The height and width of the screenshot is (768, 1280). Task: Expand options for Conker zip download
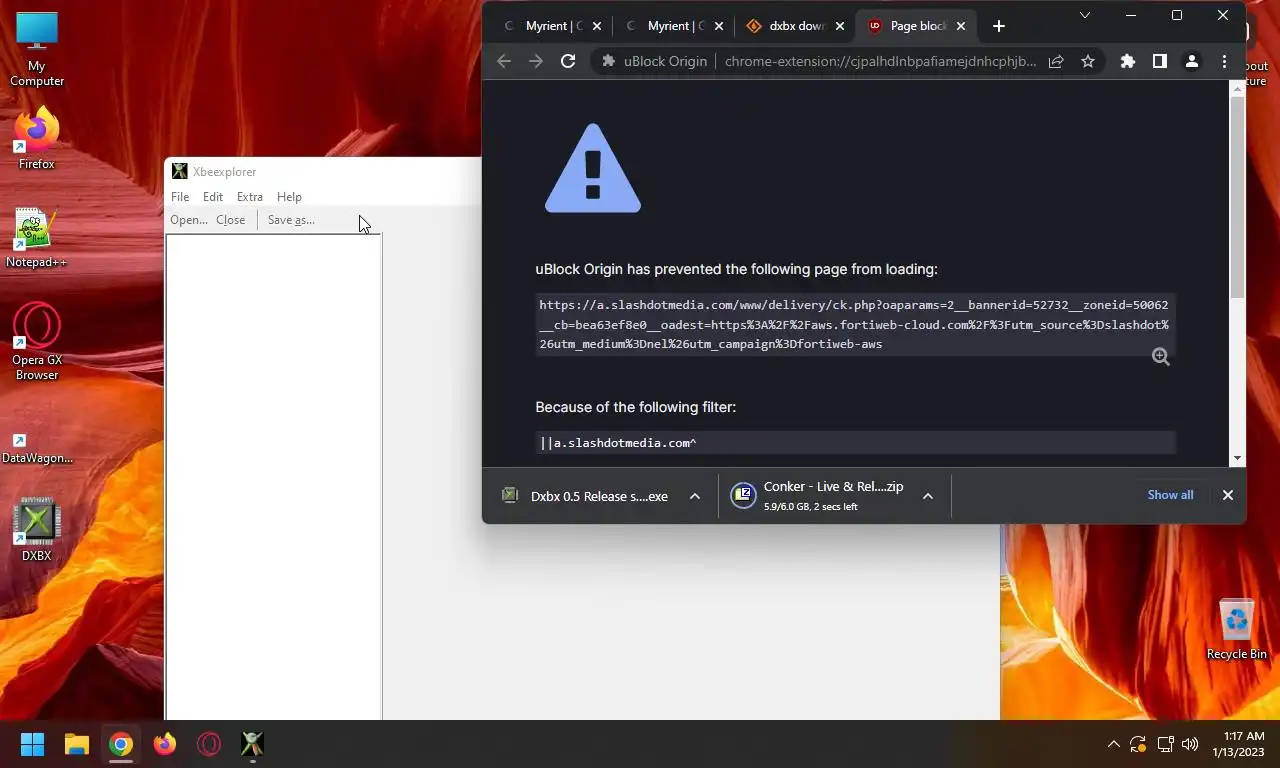pyautogui.click(x=928, y=496)
